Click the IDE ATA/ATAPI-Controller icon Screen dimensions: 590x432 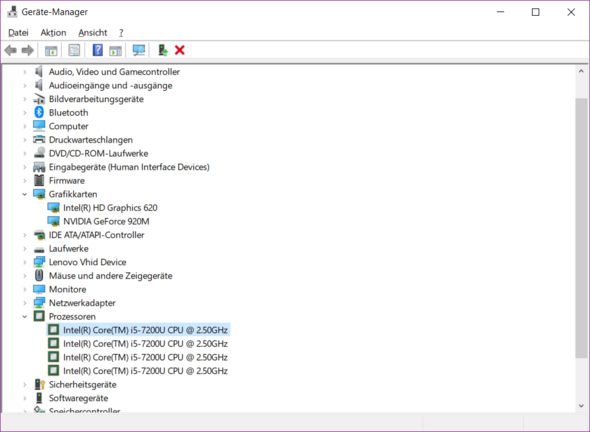point(39,235)
